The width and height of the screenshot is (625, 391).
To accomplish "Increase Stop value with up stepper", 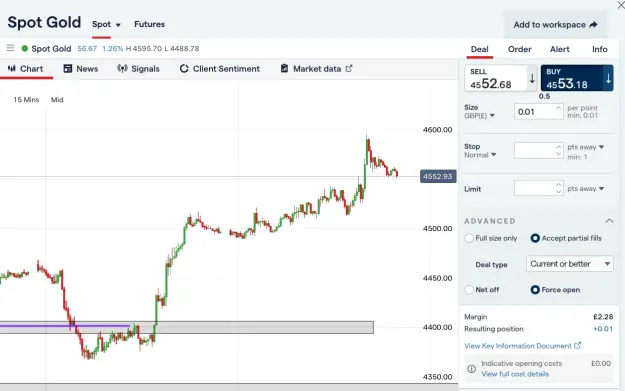I will point(558,147).
